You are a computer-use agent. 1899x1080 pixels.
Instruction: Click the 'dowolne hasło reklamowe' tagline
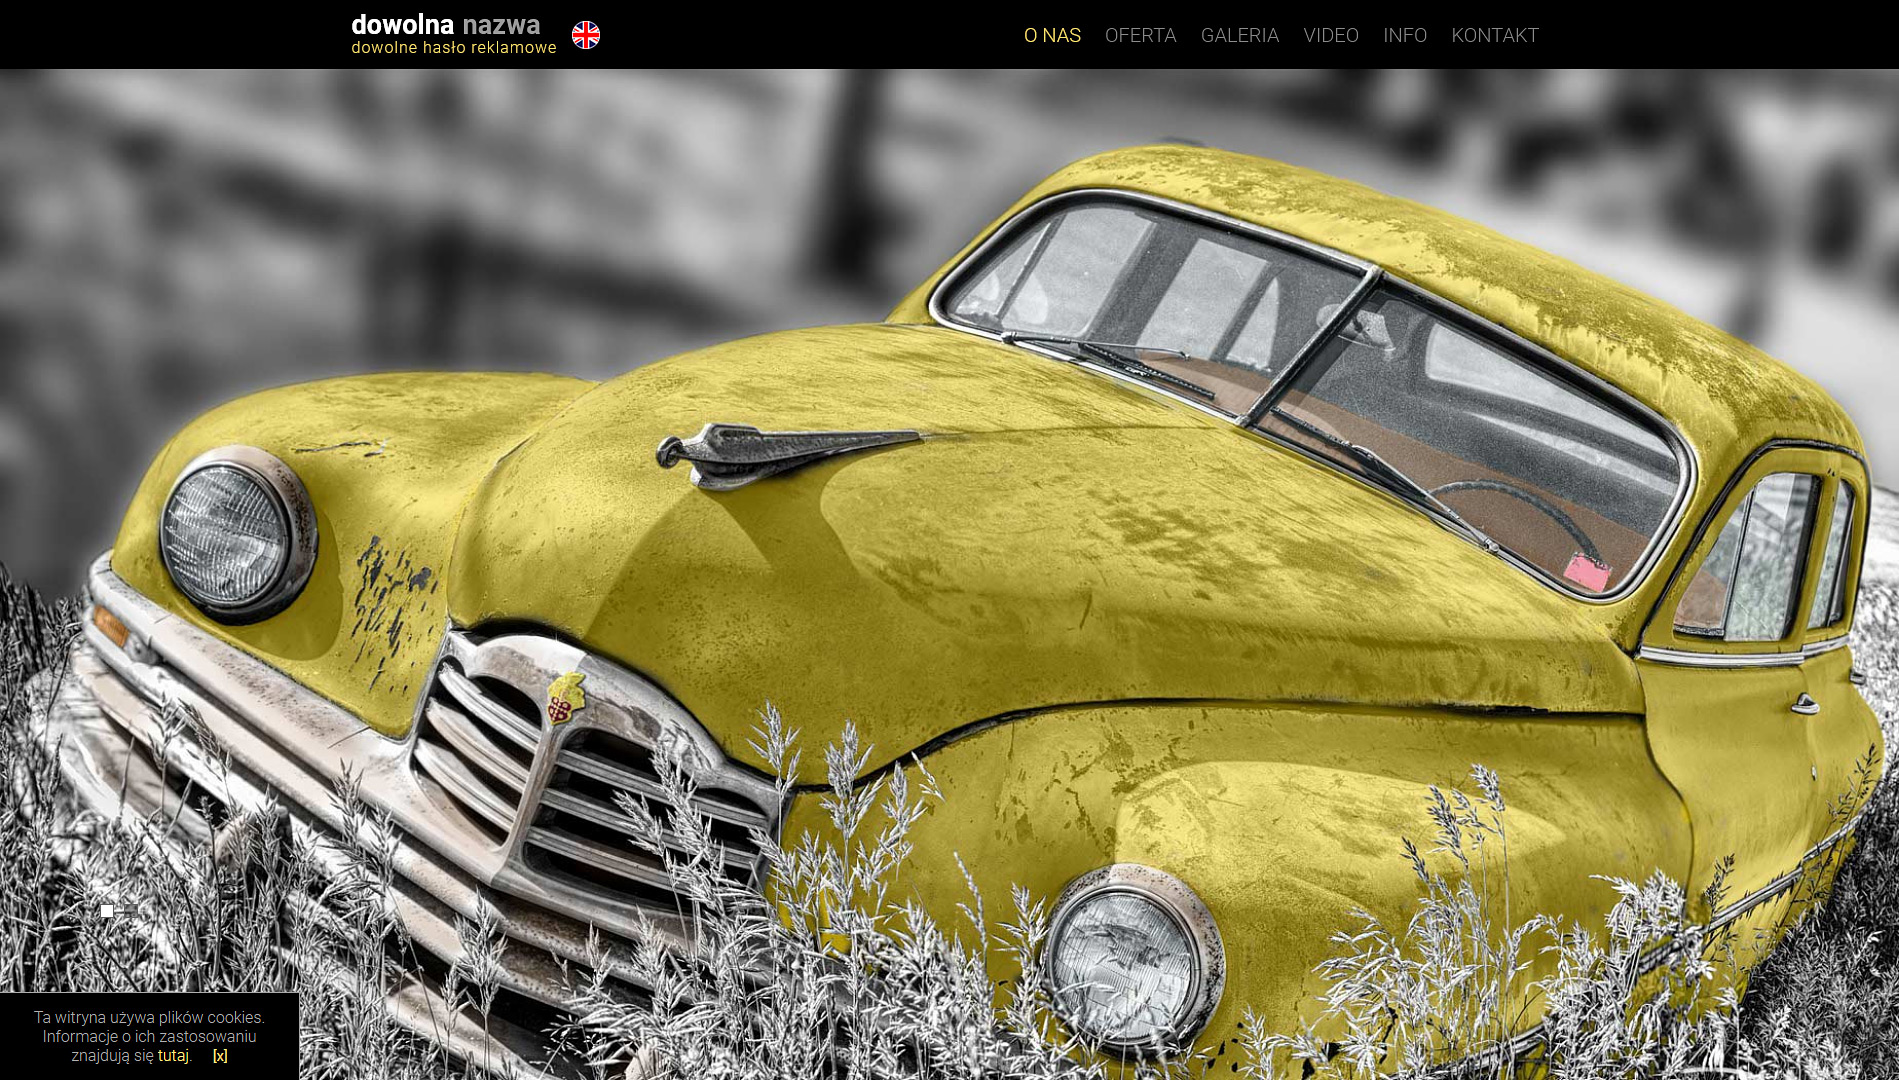tap(453, 48)
